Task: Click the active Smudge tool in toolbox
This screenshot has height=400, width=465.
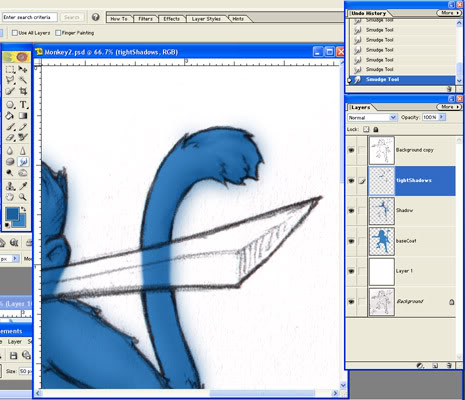Action: pos(23,162)
